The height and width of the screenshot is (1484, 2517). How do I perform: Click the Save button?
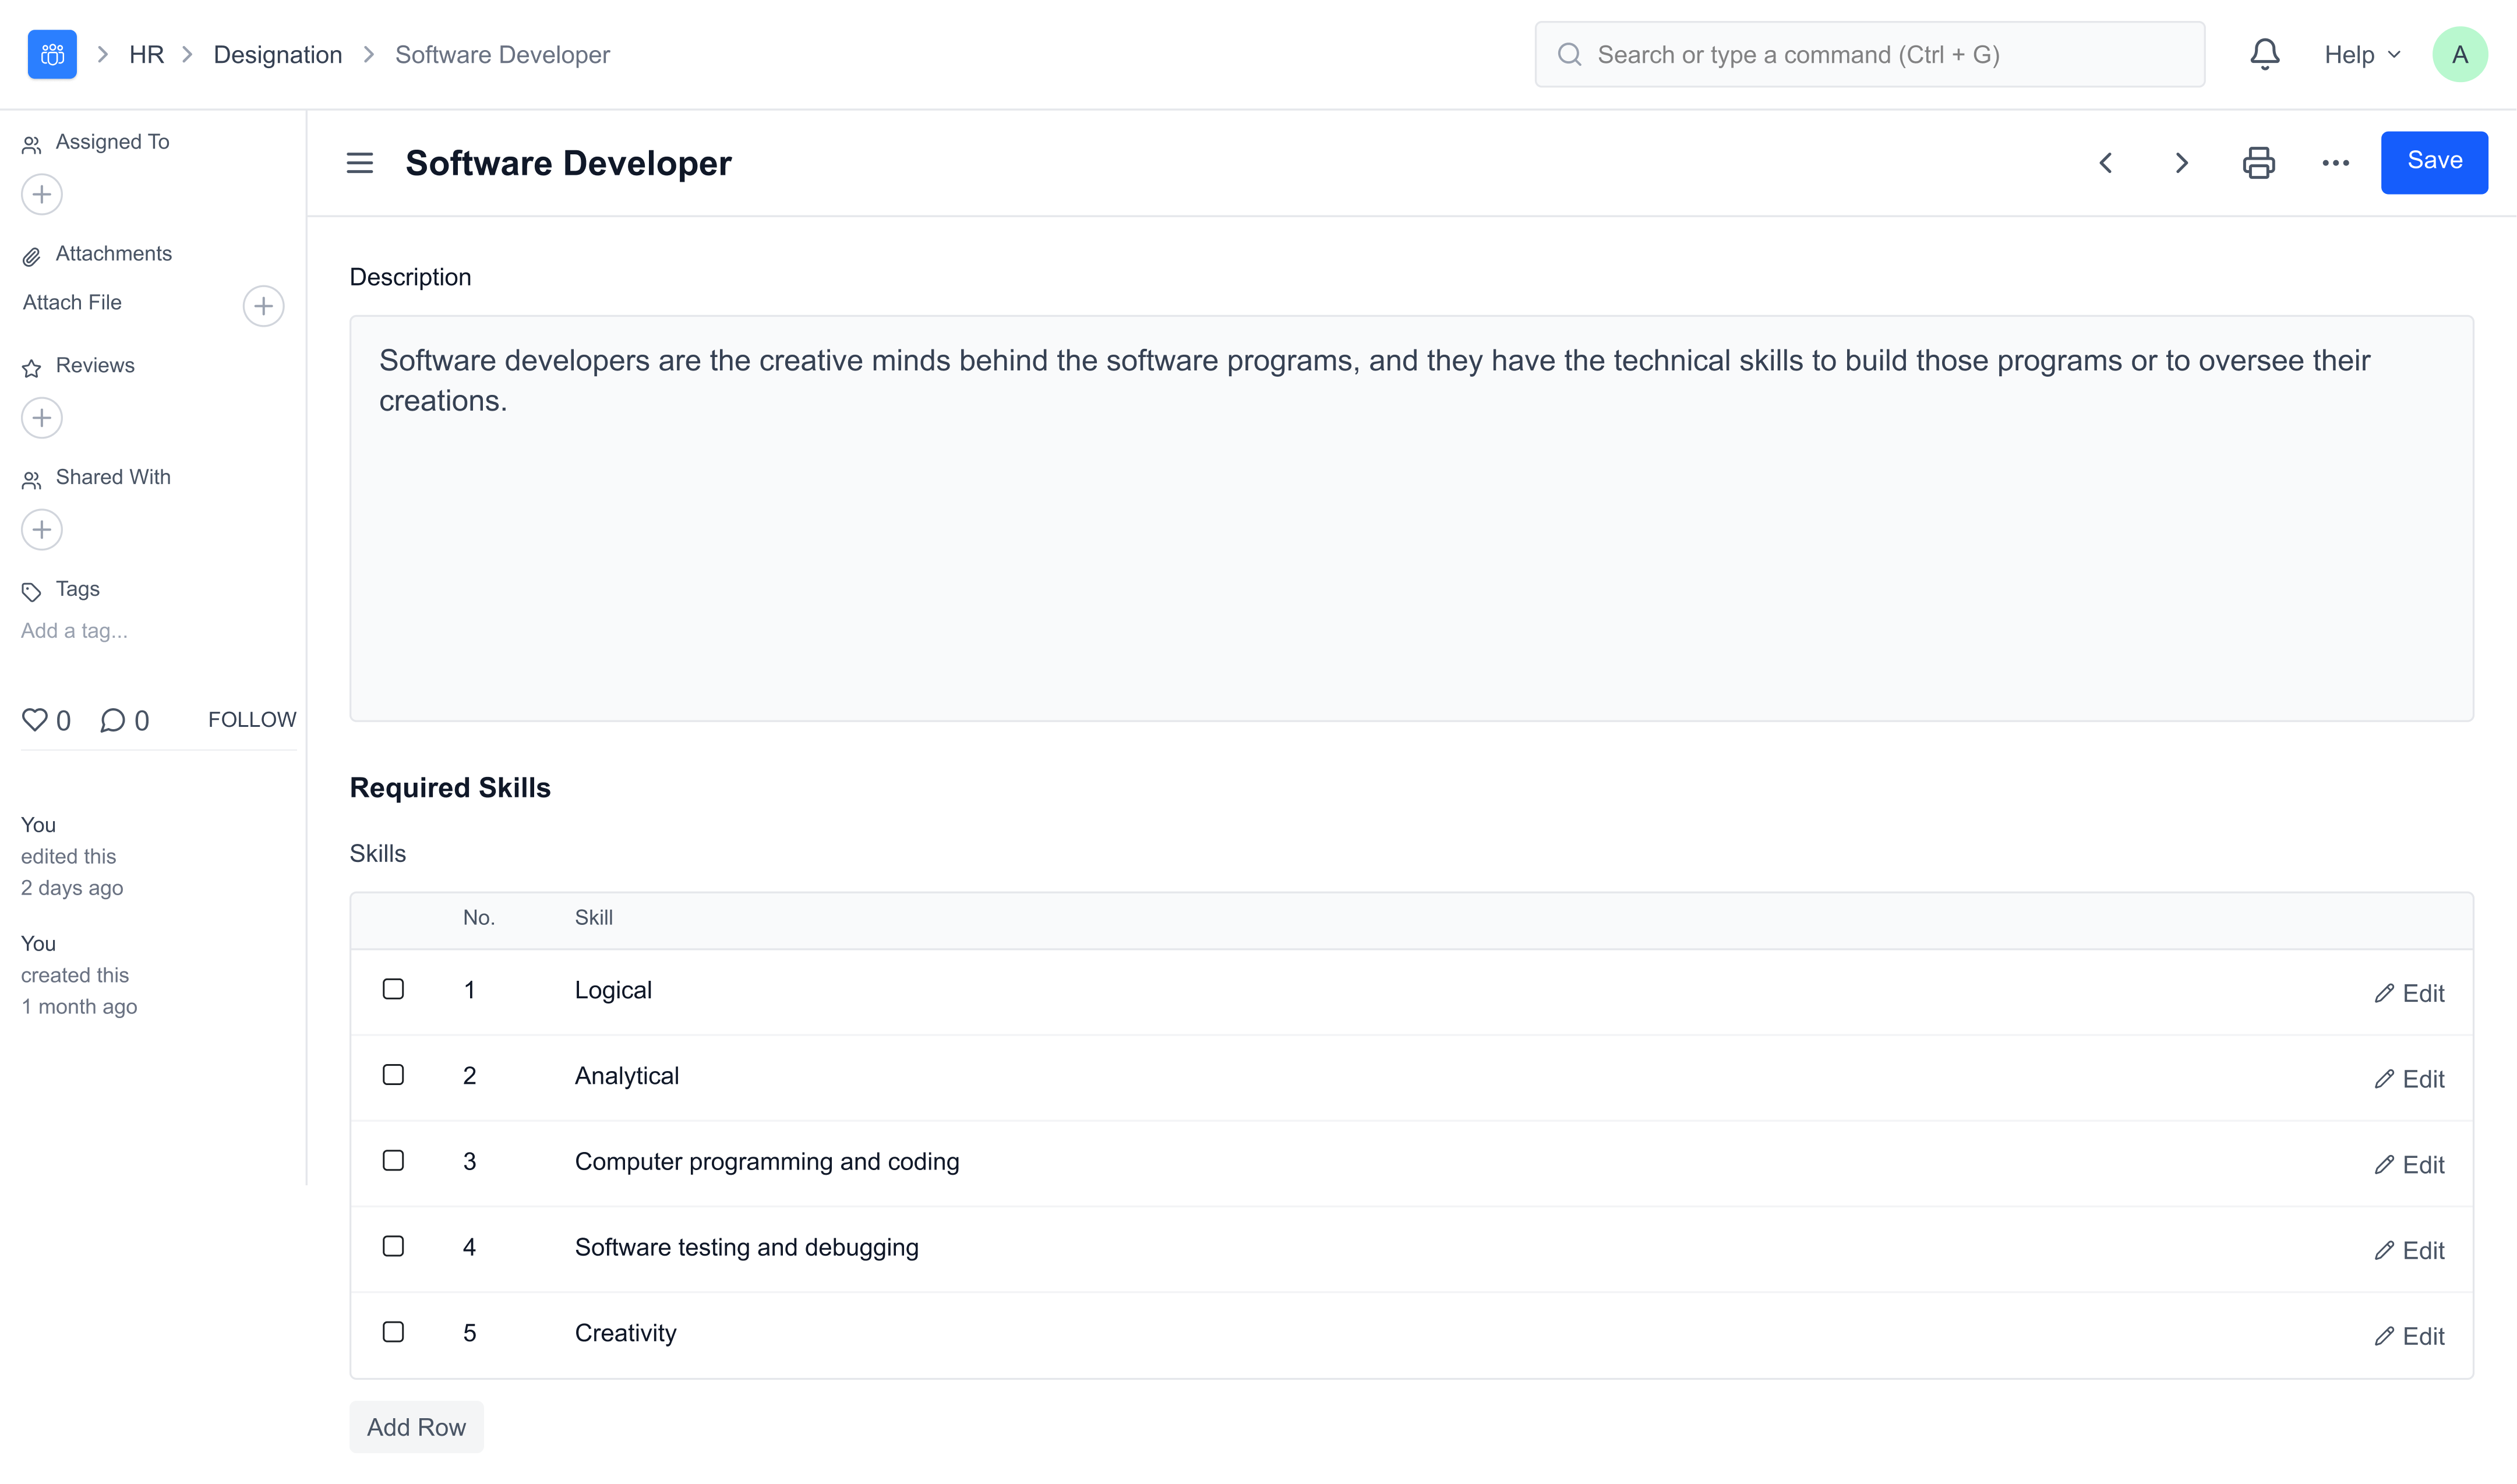click(x=2433, y=161)
